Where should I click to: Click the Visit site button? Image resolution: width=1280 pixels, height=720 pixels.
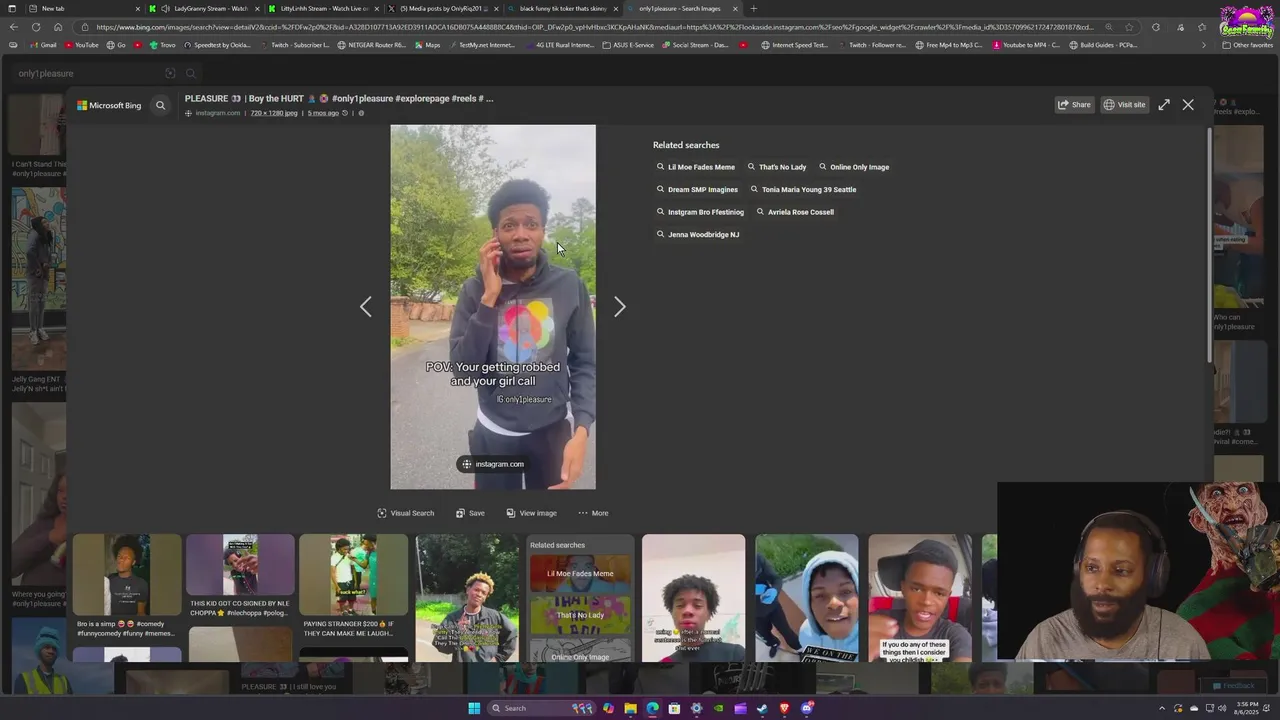(1124, 104)
